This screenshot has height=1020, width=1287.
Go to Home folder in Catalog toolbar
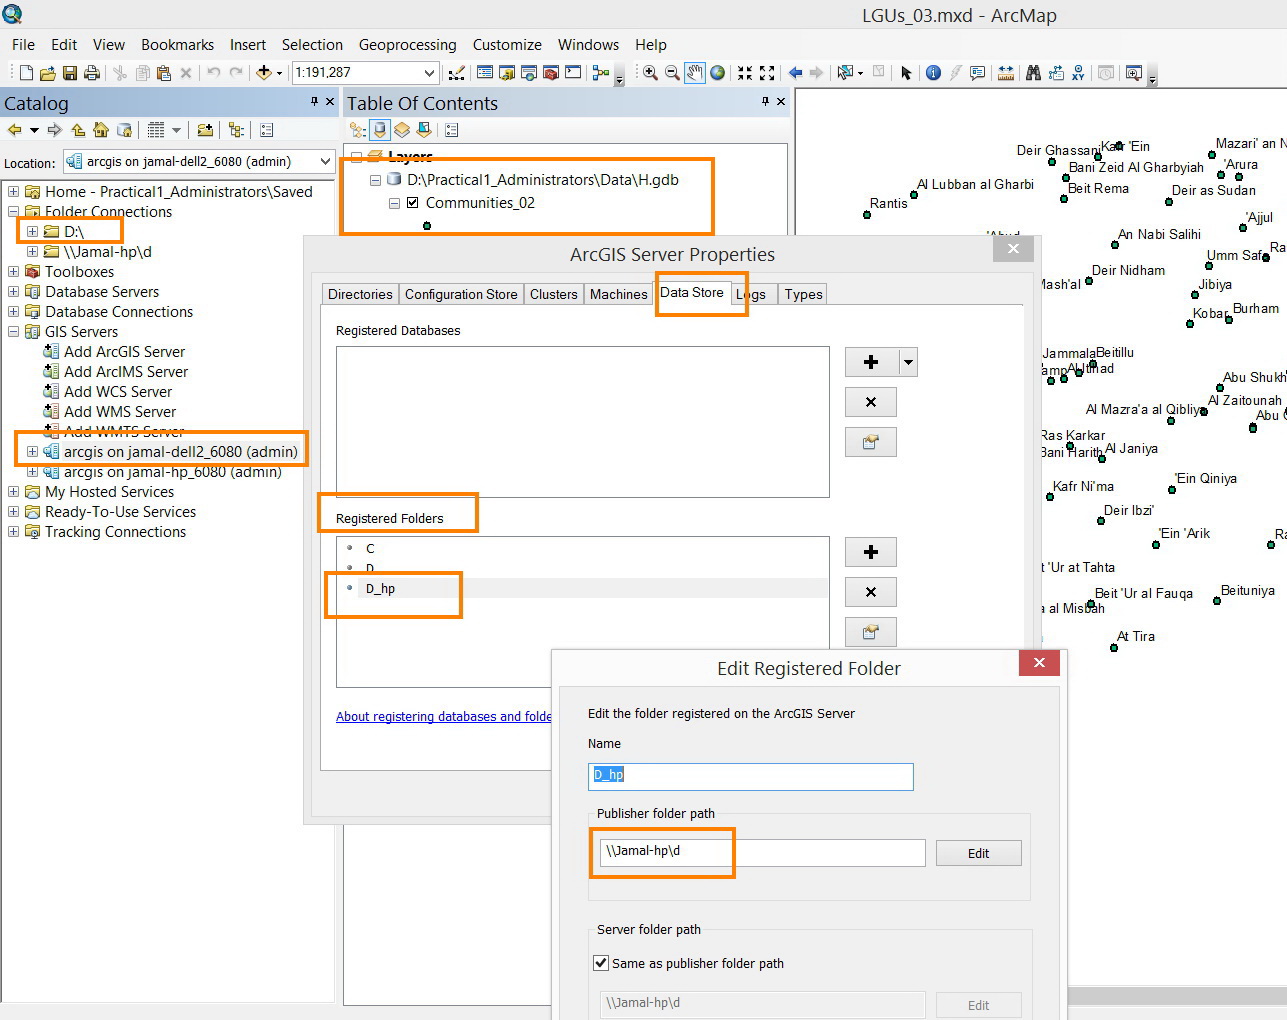pos(100,130)
